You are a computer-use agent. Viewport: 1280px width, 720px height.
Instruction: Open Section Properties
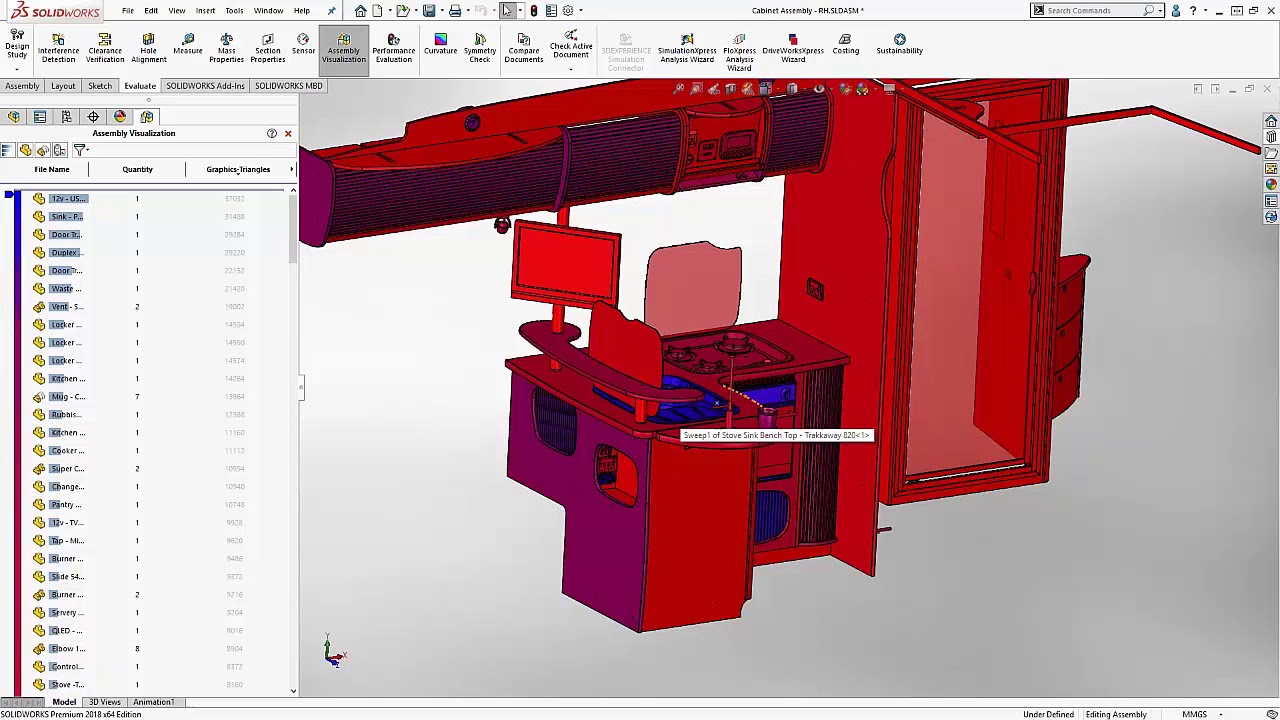point(267,49)
